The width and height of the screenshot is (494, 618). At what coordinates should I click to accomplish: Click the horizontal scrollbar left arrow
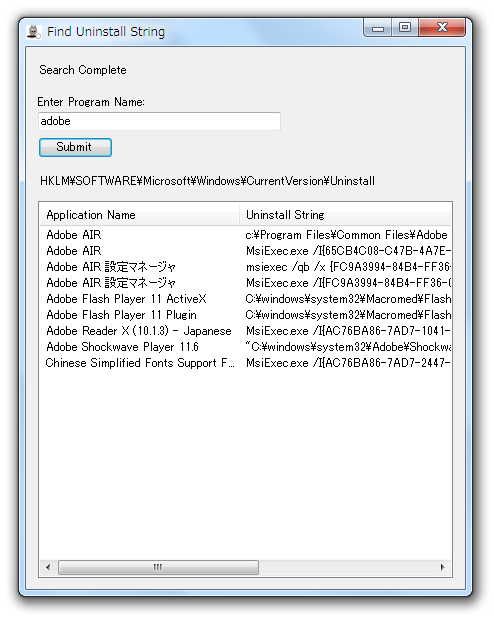click(48, 568)
